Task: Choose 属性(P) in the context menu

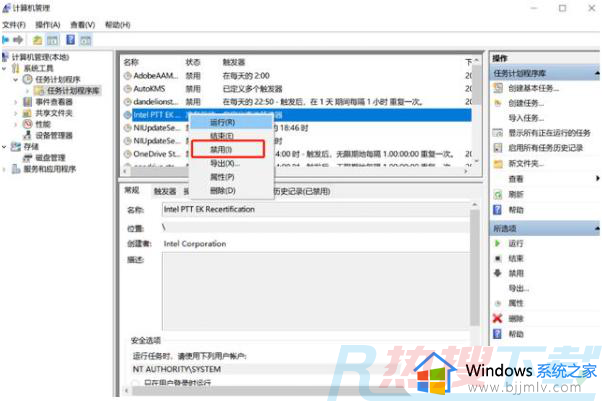Action: coord(232,177)
